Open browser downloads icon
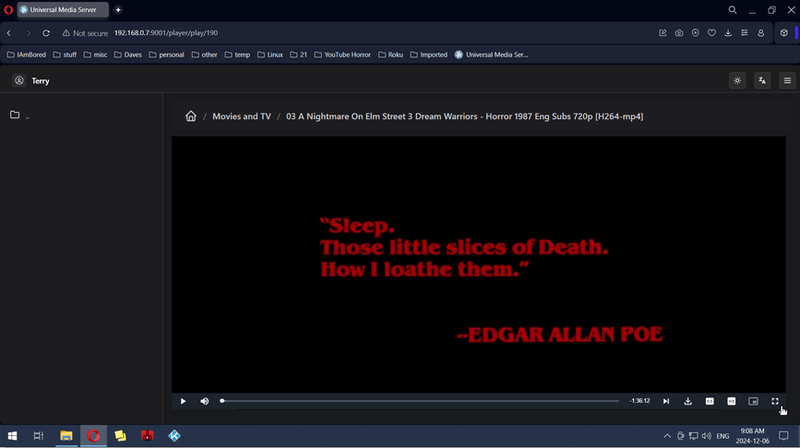 (728, 33)
